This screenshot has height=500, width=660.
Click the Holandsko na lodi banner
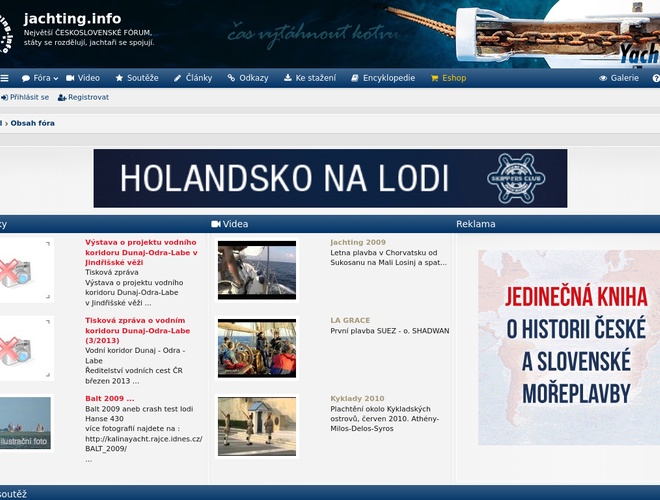point(330,178)
